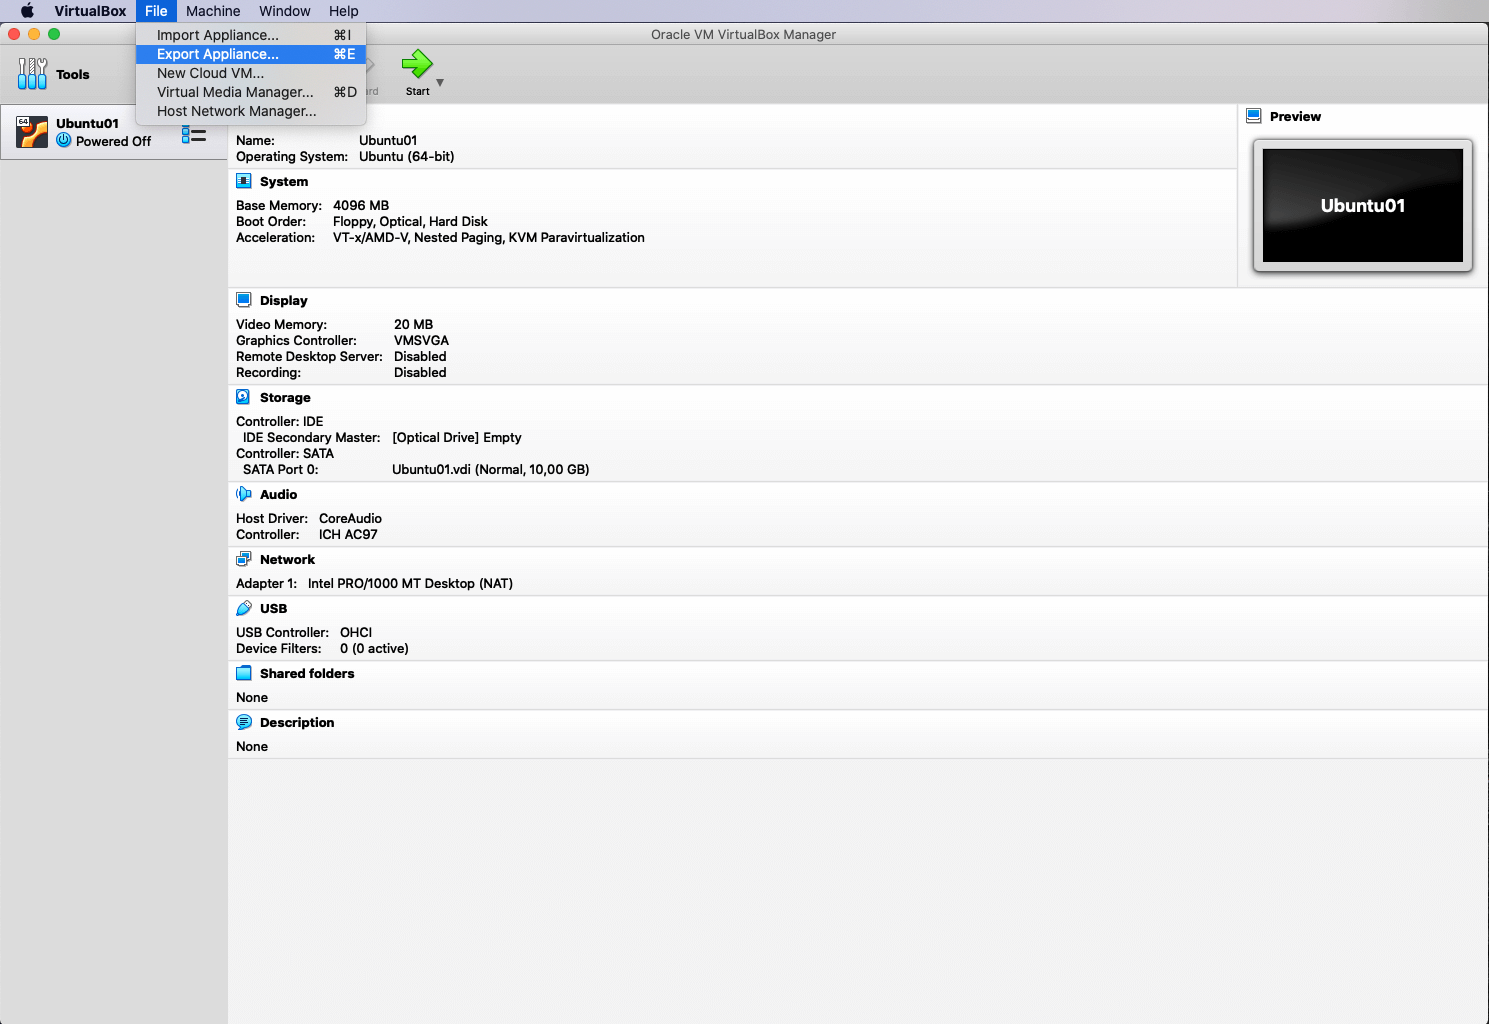Image resolution: width=1489 pixels, height=1024 pixels.
Task: Open the System section header link
Action: click(x=284, y=182)
